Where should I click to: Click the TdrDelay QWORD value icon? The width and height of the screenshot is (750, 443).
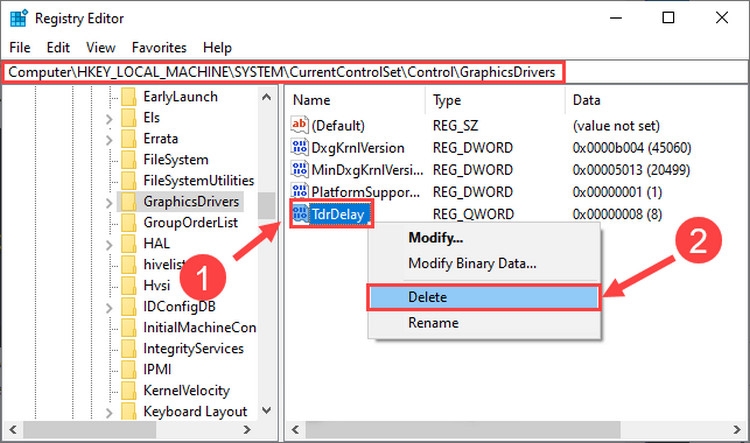[300, 214]
